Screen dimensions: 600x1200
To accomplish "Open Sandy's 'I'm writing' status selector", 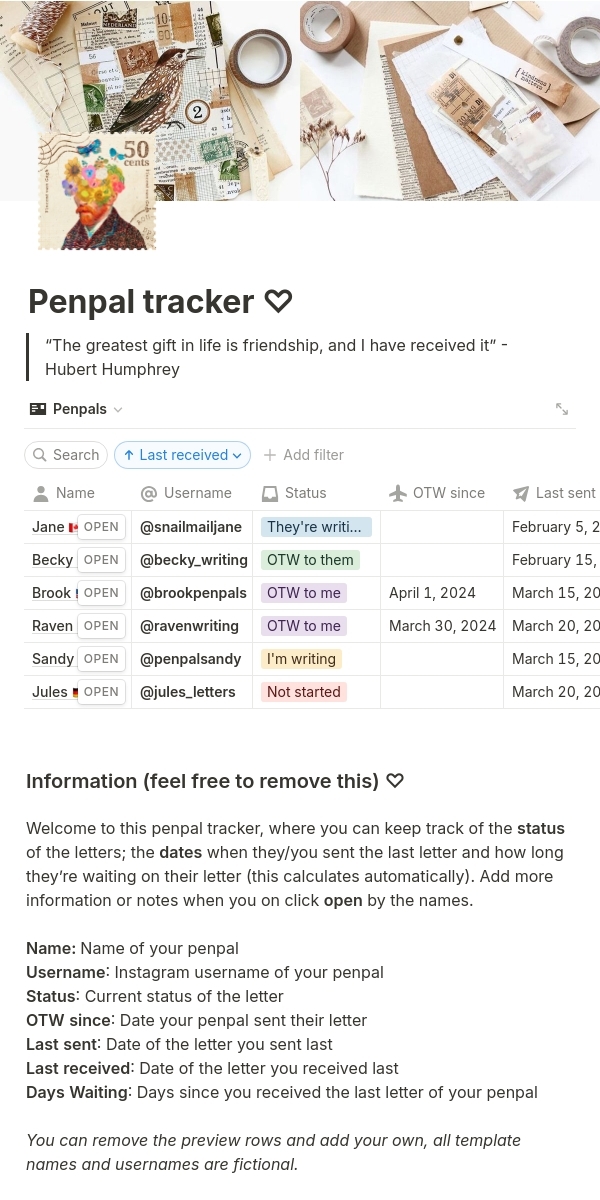I will [x=301, y=658].
